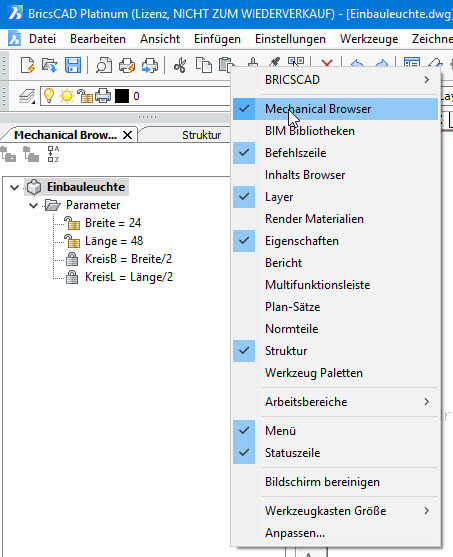Click the black layer color swatch
453x557 pixels.
pyautogui.click(x=122, y=96)
